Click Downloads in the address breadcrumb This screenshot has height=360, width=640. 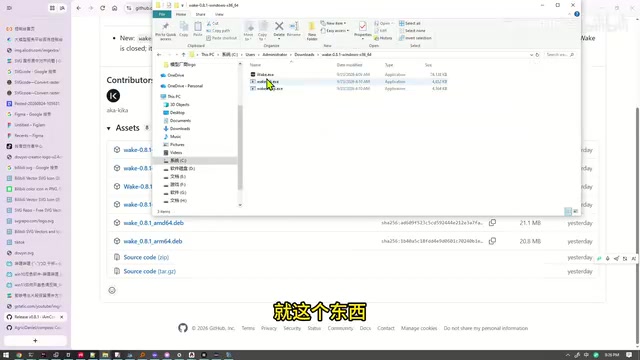(304, 55)
